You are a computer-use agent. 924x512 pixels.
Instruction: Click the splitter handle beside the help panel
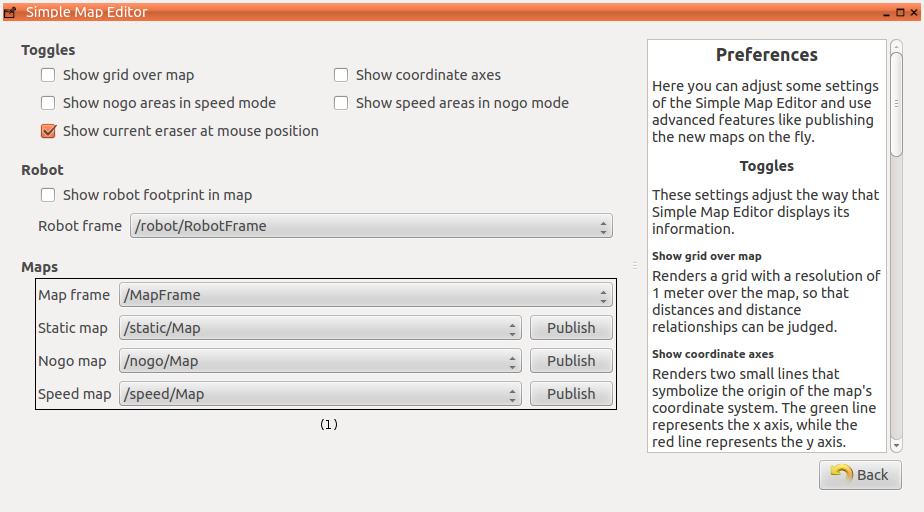tap(635, 265)
